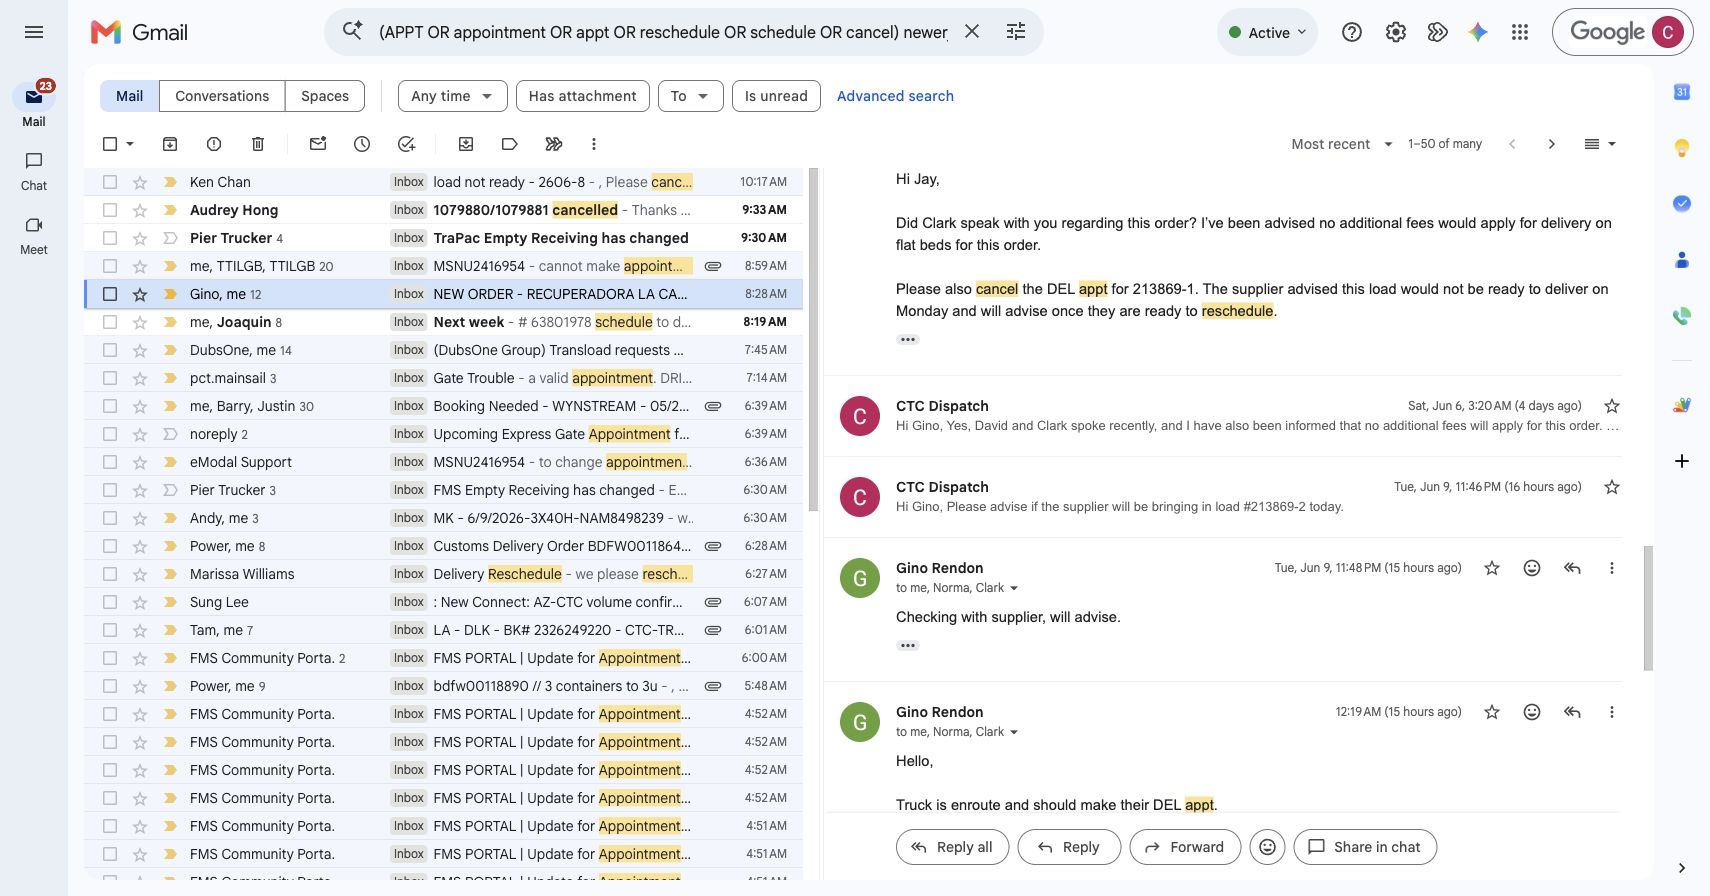Switch to the Conversations tab
Image resolution: width=1710 pixels, height=896 pixels.
(x=222, y=96)
